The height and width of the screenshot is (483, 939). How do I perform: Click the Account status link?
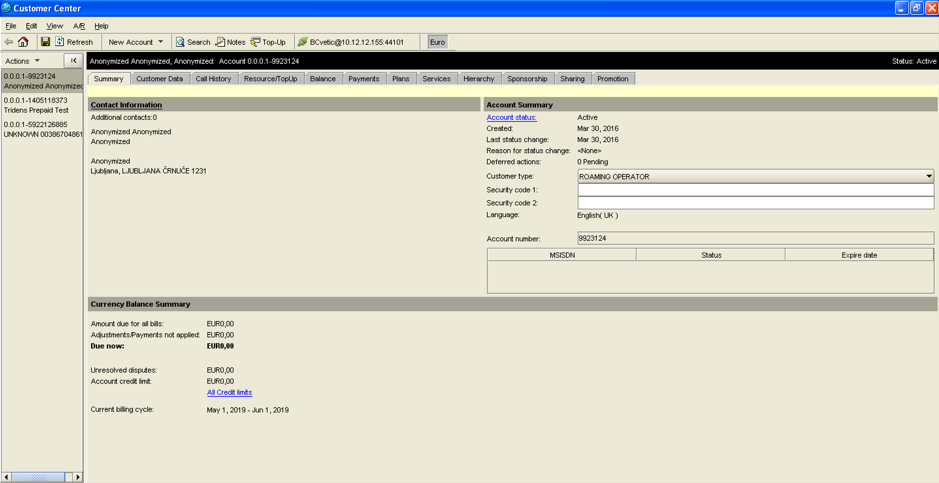[511, 117]
